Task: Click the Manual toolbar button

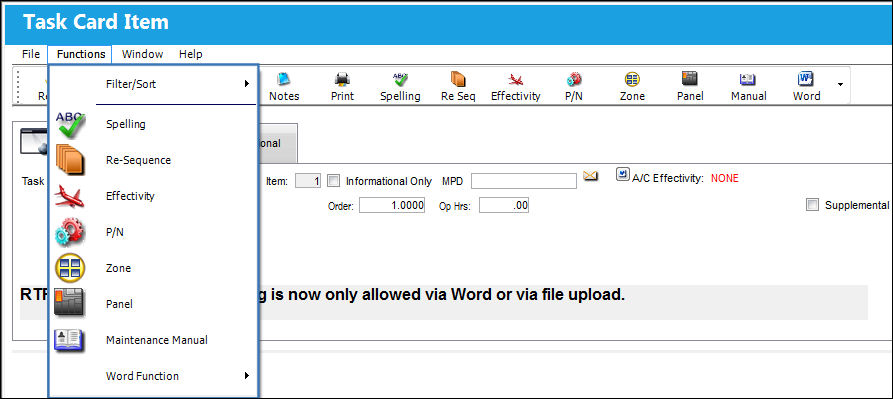Action: (x=748, y=87)
